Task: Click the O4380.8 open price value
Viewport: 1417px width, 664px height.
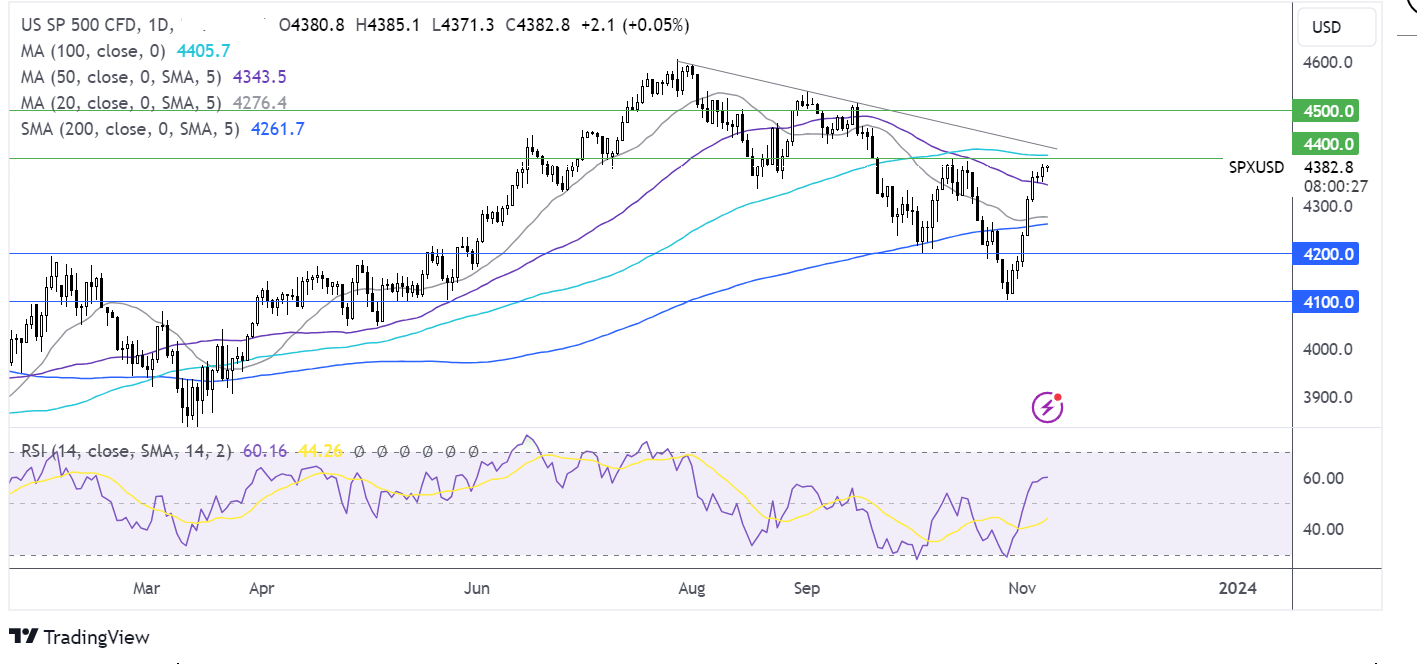Action: coord(310,24)
